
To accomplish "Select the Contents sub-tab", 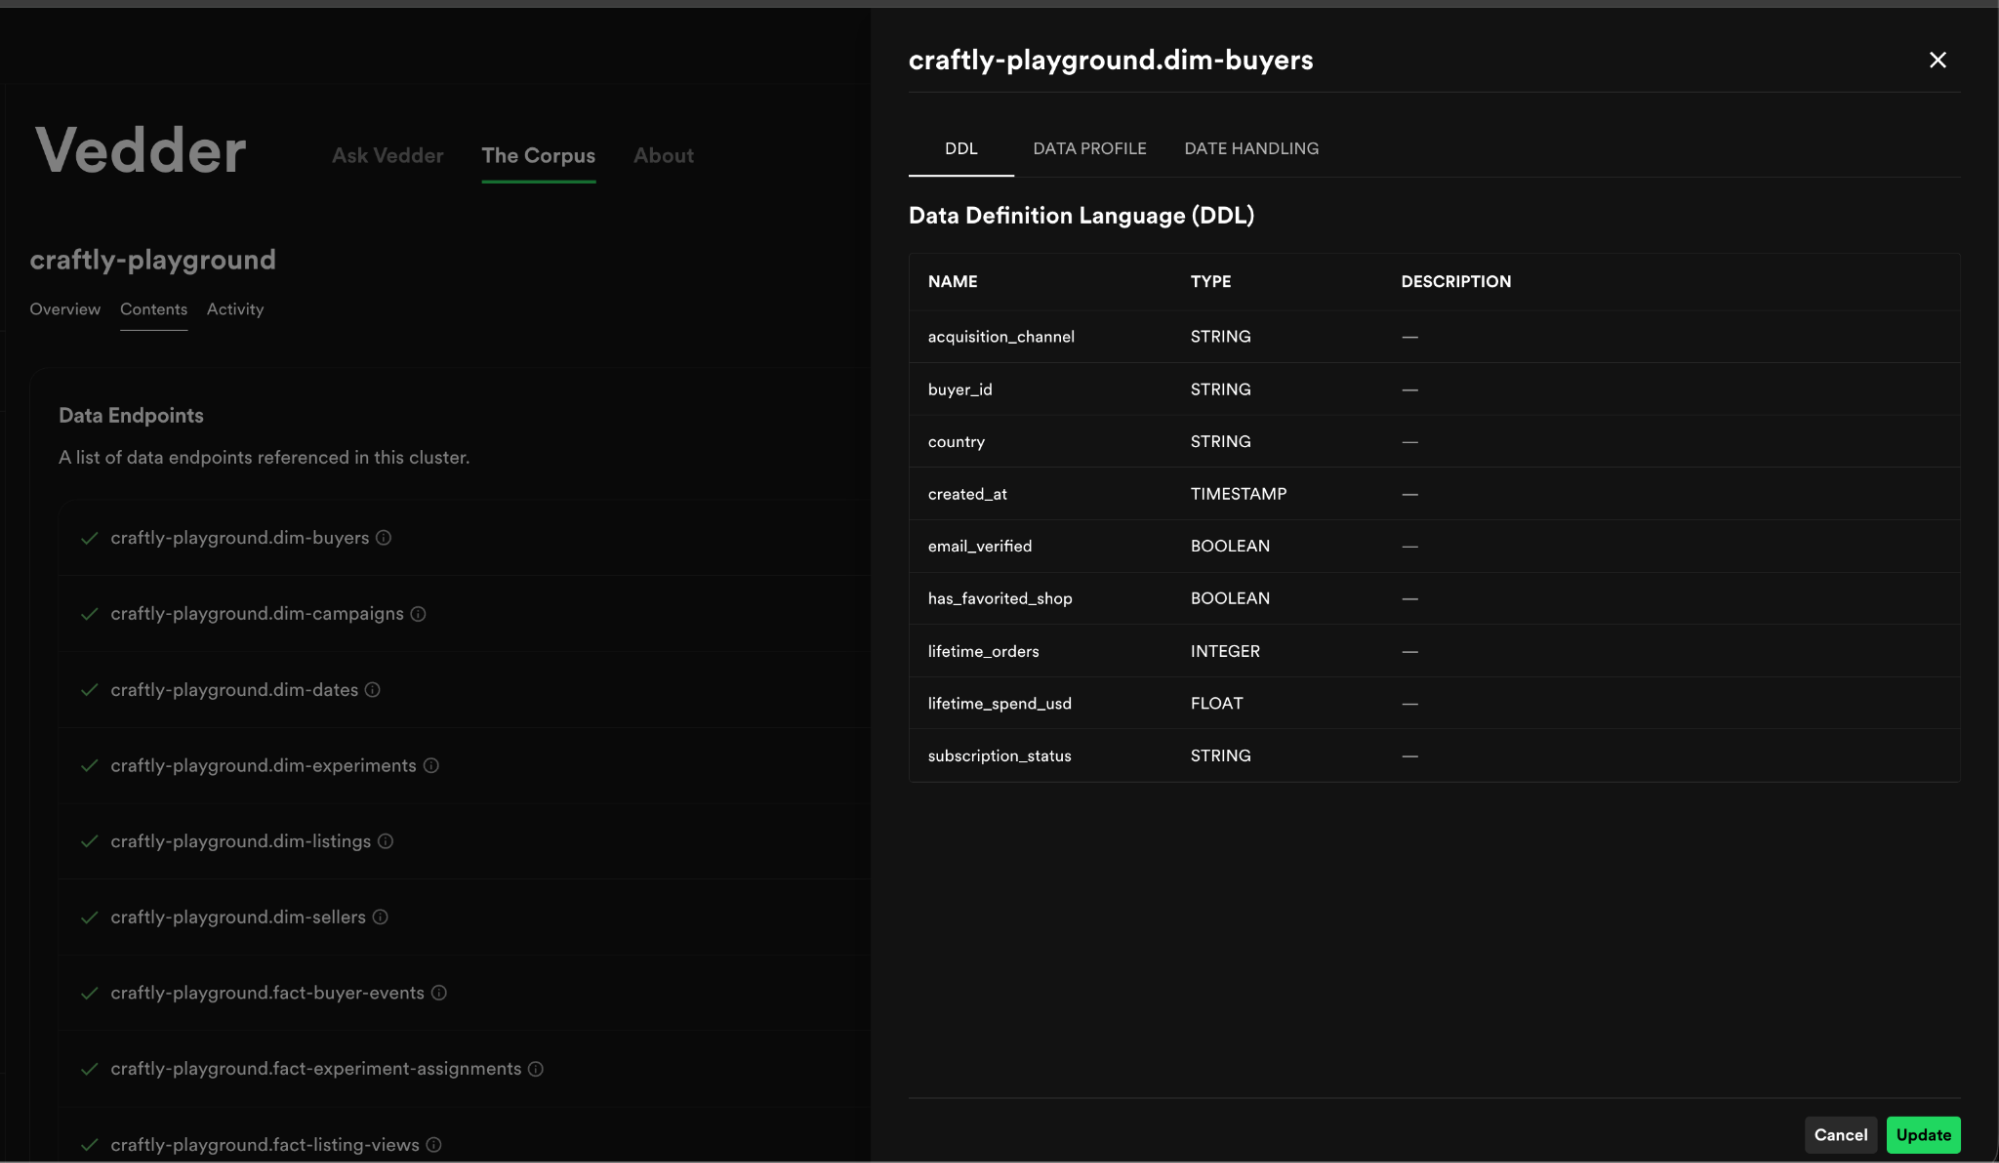I will click(x=153, y=309).
